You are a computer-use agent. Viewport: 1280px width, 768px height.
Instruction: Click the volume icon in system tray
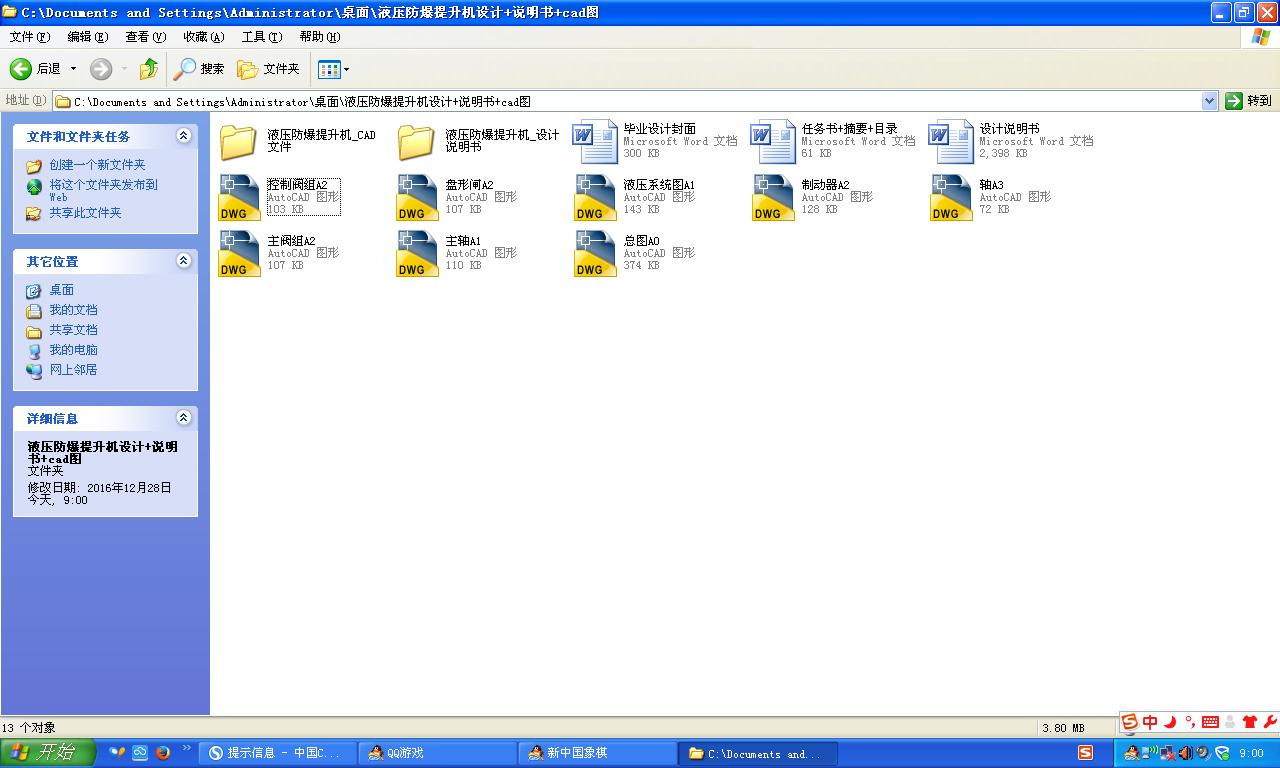tap(1185, 753)
